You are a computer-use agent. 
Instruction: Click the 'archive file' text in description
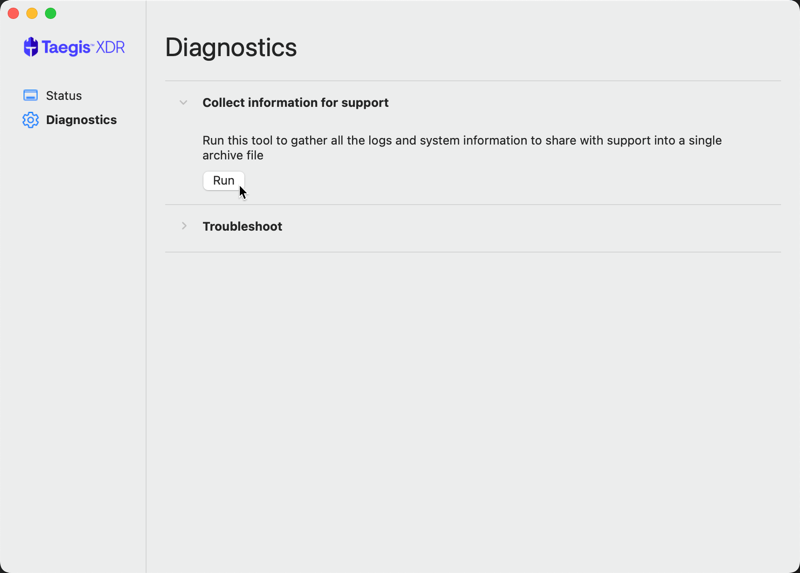coord(233,155)
